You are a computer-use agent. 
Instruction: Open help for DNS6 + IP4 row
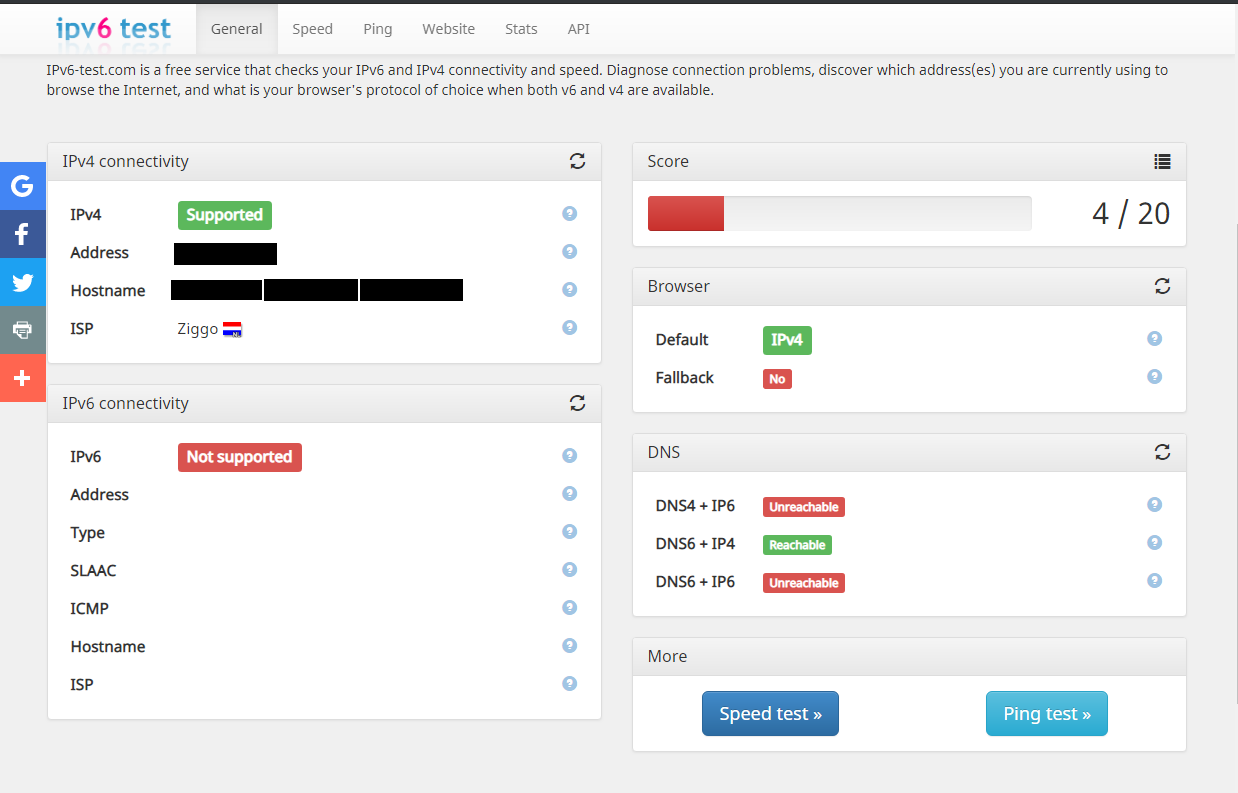point(1154,543)
